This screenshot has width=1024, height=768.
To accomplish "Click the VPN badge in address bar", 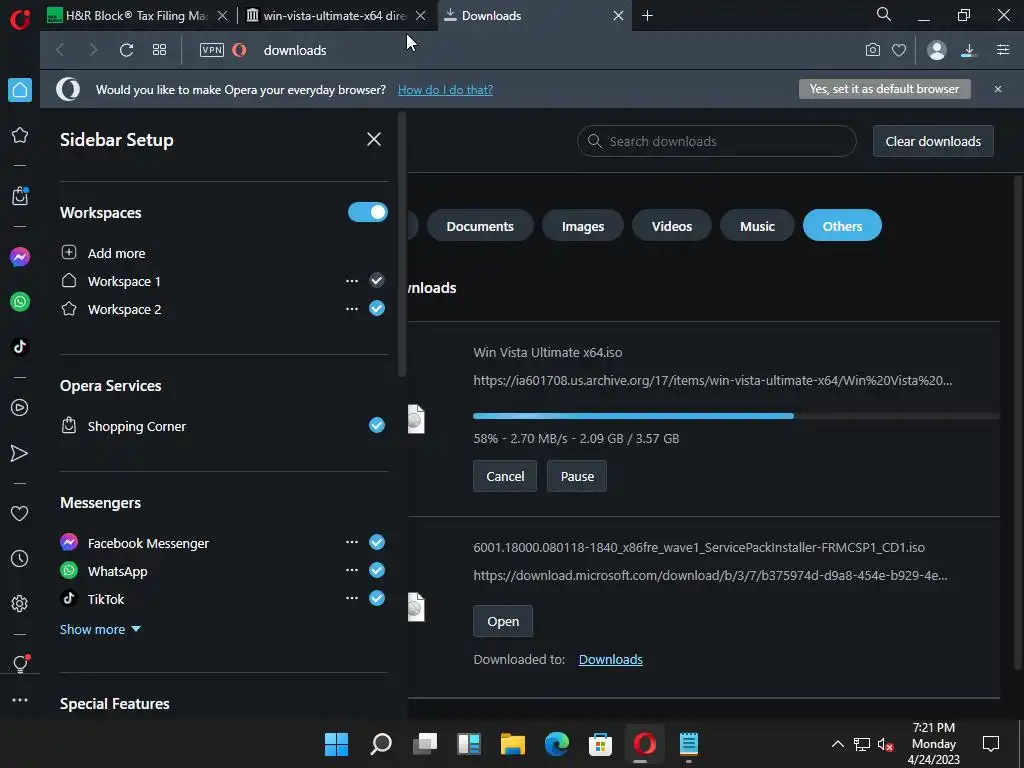I will tap(212, 50).
